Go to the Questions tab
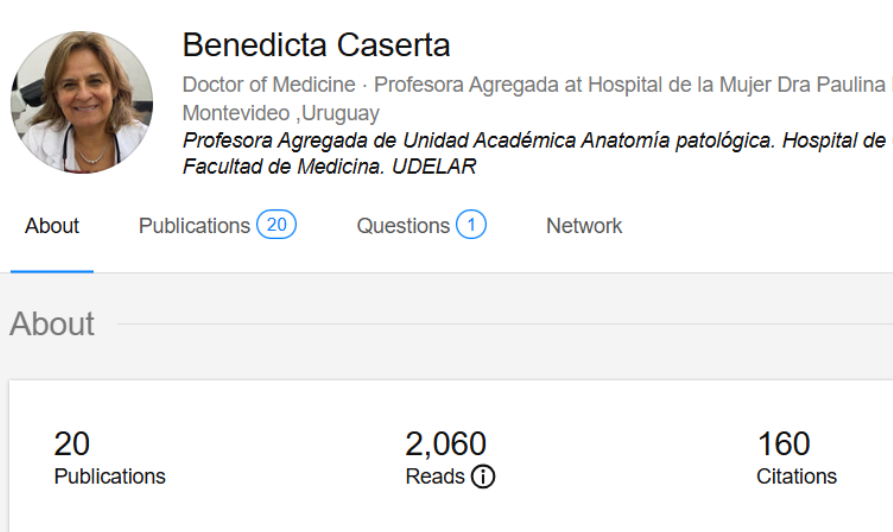This screenshot has width=893, height=532. click(403, 226)
